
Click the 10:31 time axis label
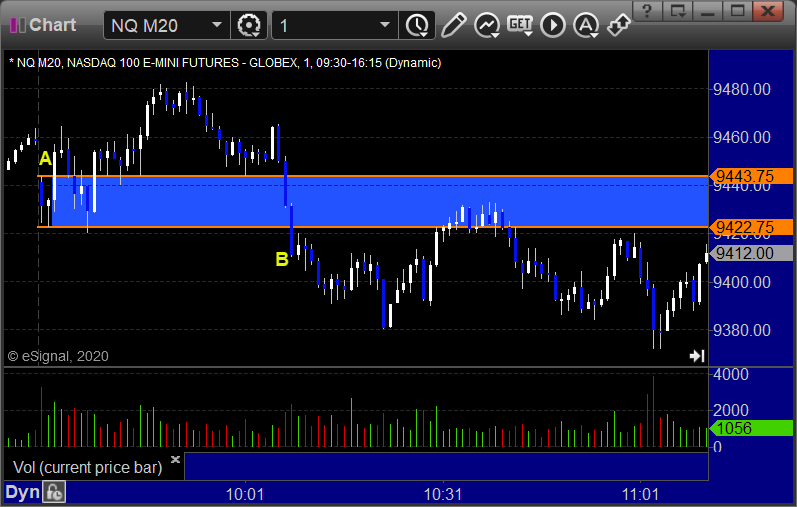tap(443, 494)
